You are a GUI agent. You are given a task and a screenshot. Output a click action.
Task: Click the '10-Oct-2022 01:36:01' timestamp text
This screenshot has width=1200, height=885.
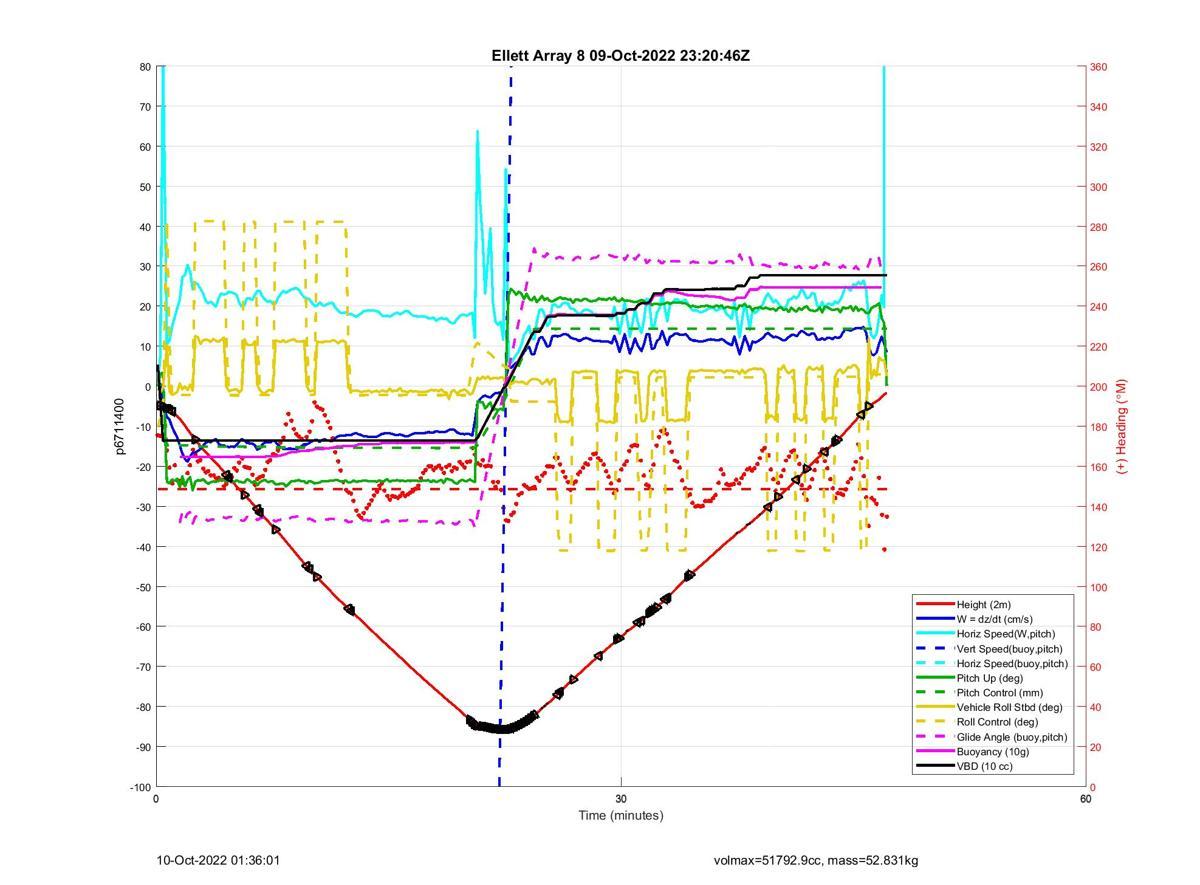(218, 860)
